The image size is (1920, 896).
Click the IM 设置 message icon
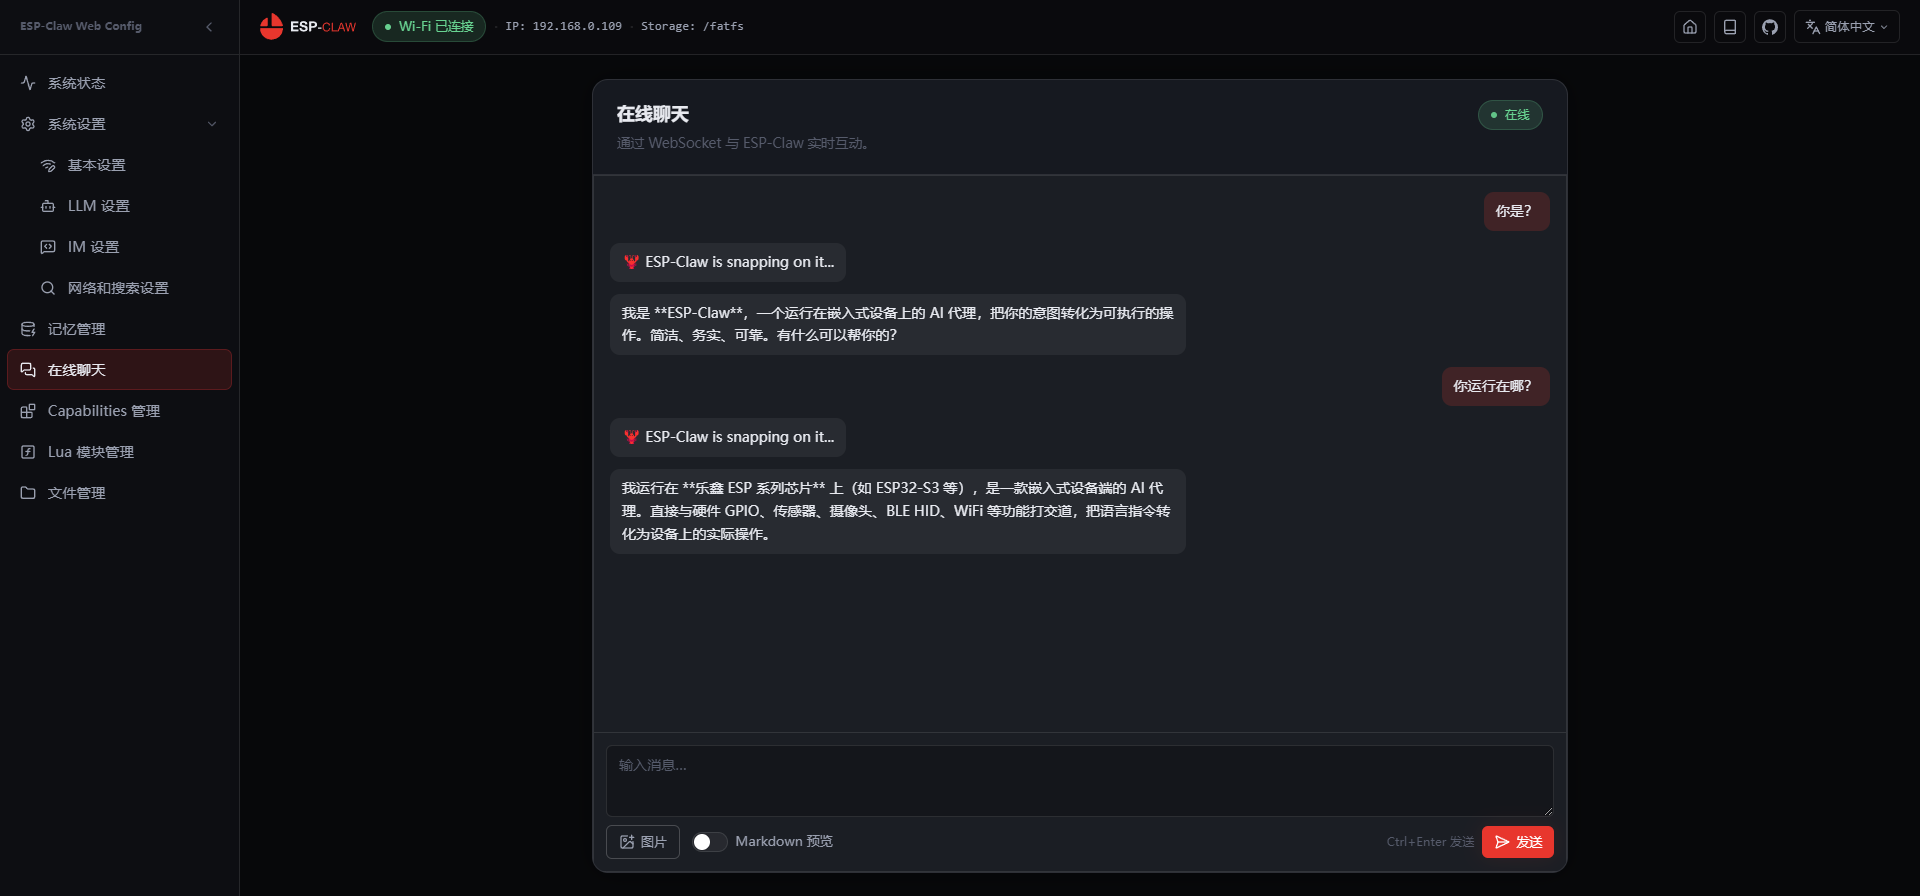[x=48, y=247]
